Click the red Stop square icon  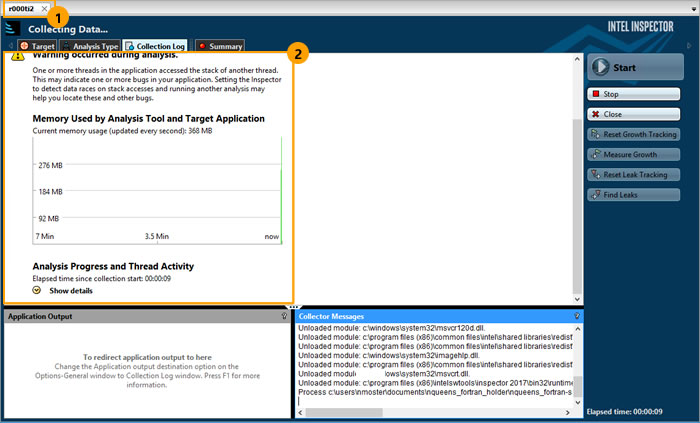point(596,94)
